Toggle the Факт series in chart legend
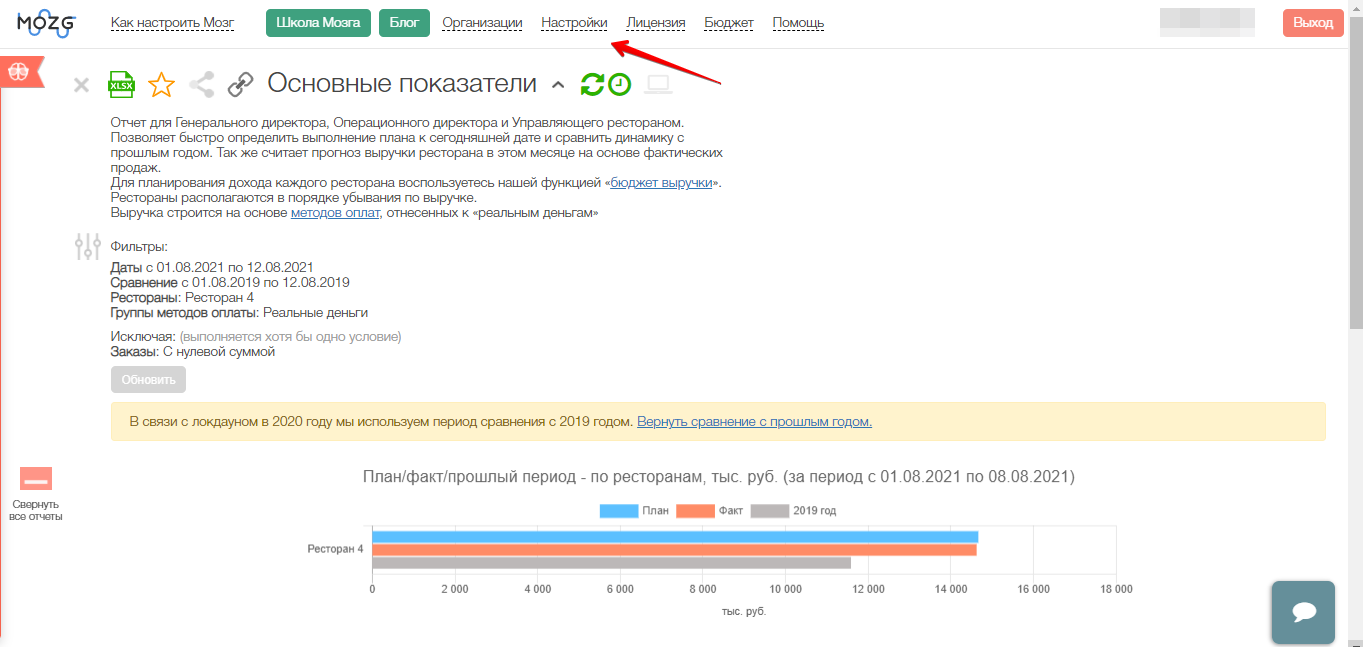Screen dimensions: 1363x647 [x=710, y=511]
